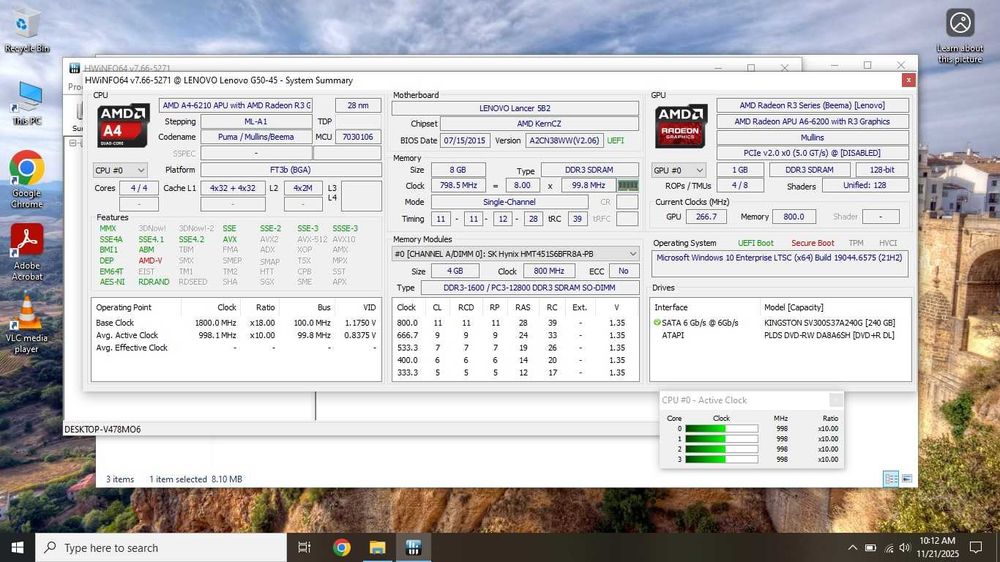Click the AMD Radeon R3 Series (Beema) field
1000x562 pixels.
point(812,105)
